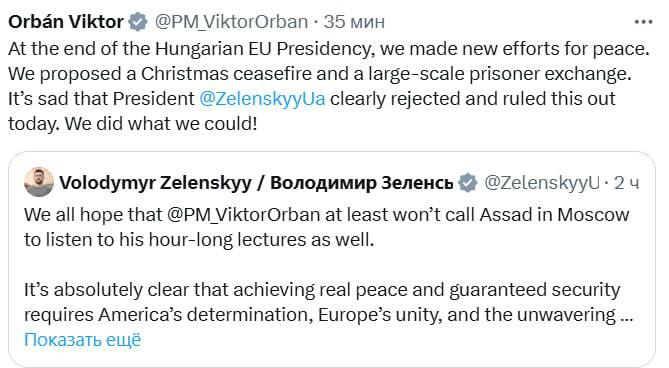Open the three-dot more options menu
The width and height of the screenshot is (669, 368).
[644, 22]
